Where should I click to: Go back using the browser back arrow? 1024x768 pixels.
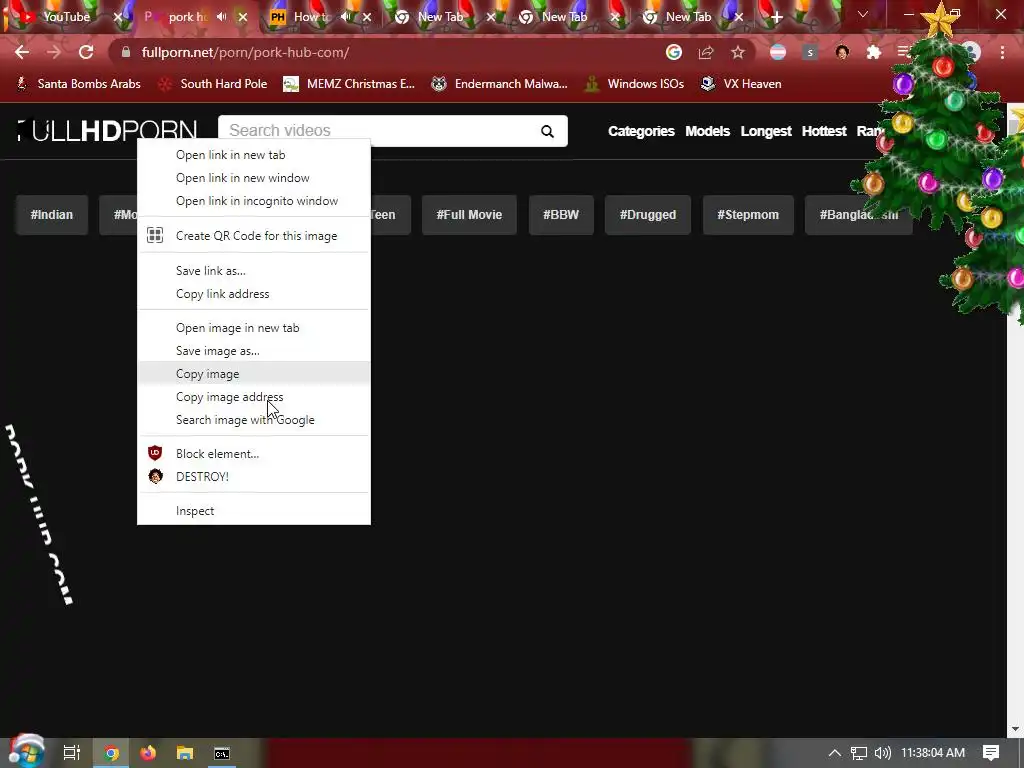[x=22, y=52]
